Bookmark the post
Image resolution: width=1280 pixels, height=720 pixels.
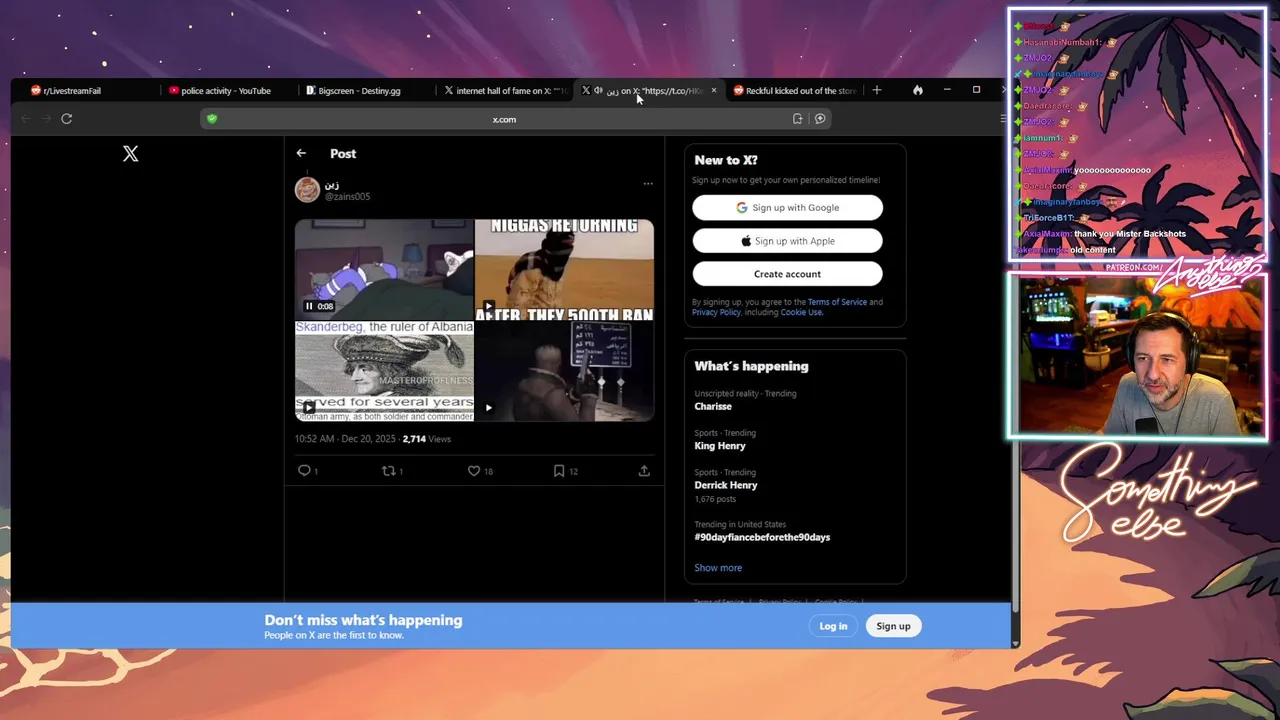pyautogui.click(x=559, y=470)
